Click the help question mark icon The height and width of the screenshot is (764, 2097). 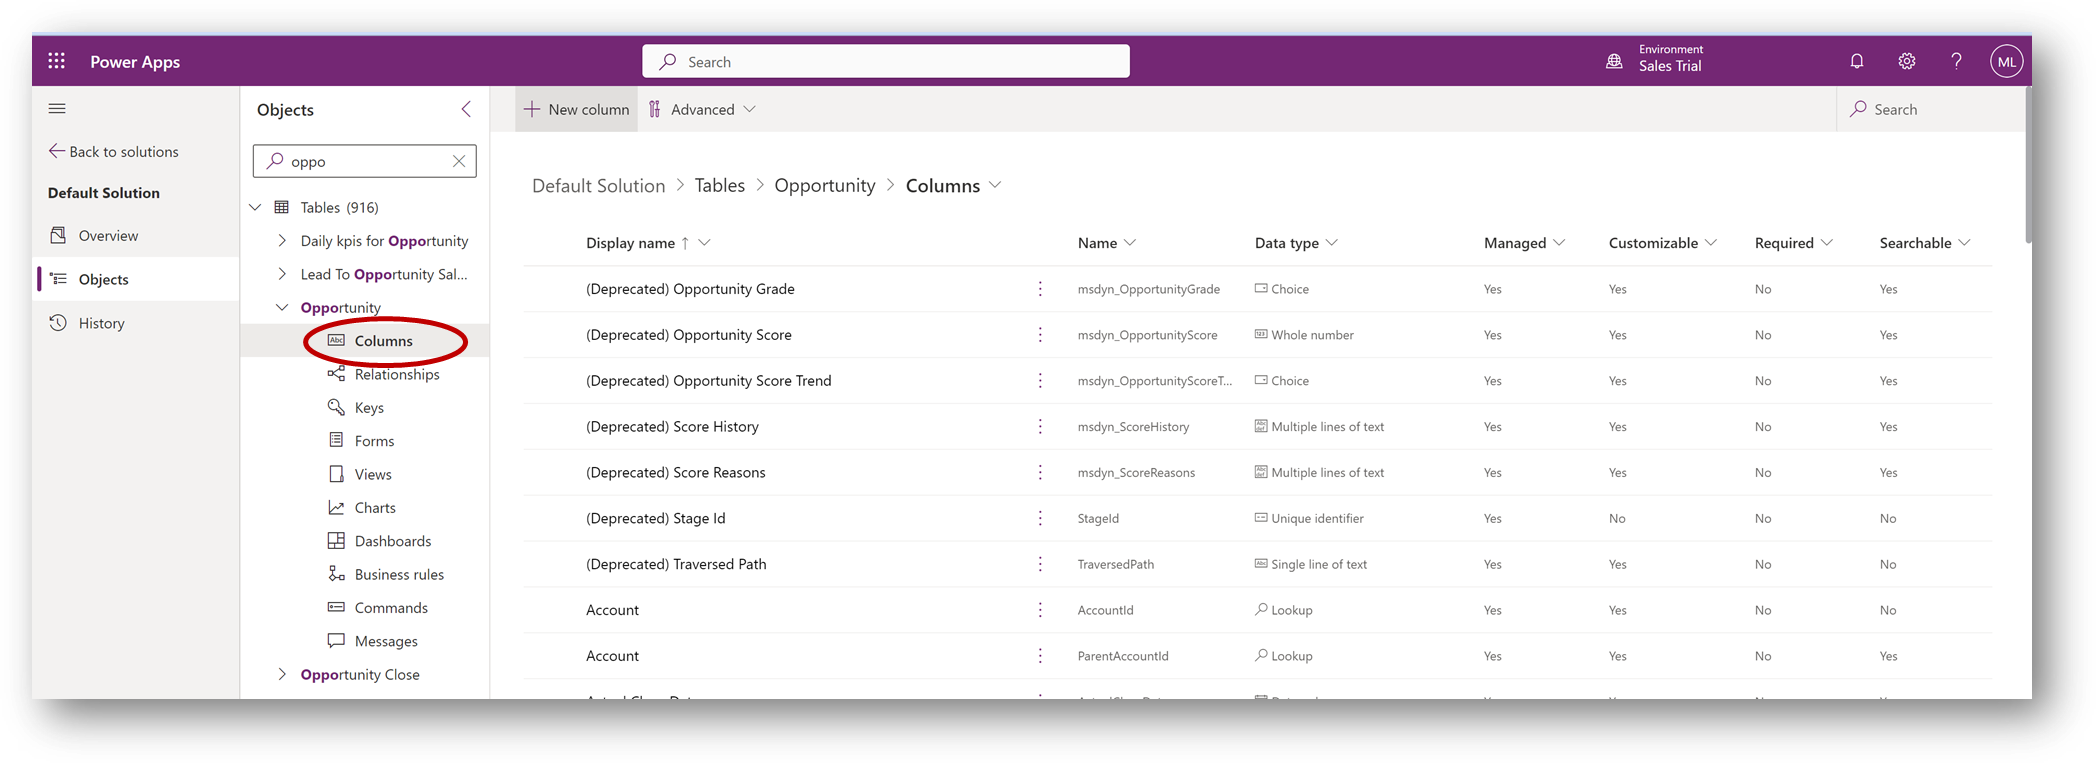pyautogui.click(x=1956, y=61)
